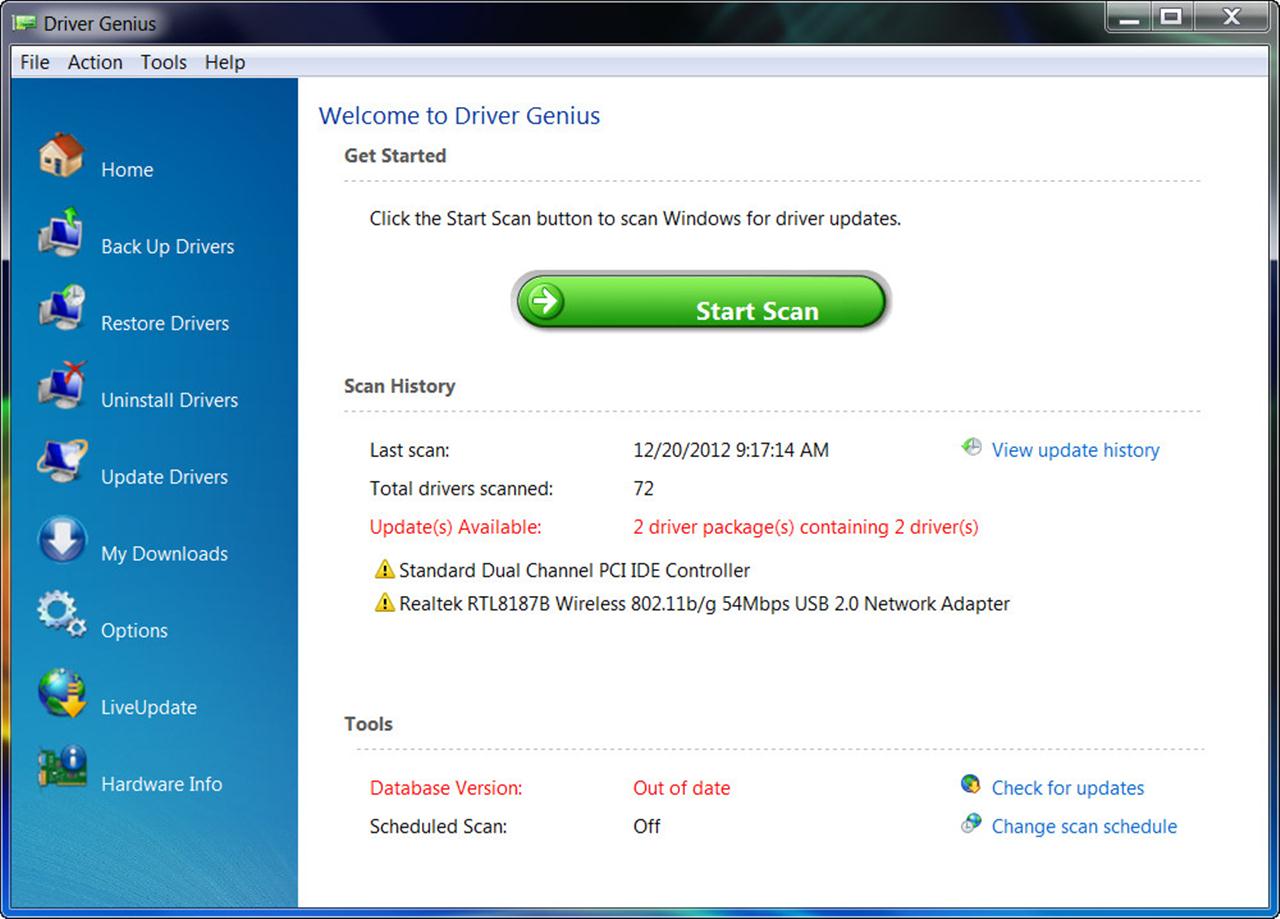The width and height of the screenshot is (1280, 919).
Task: Open the Help menu
Action: click(225, 62)
